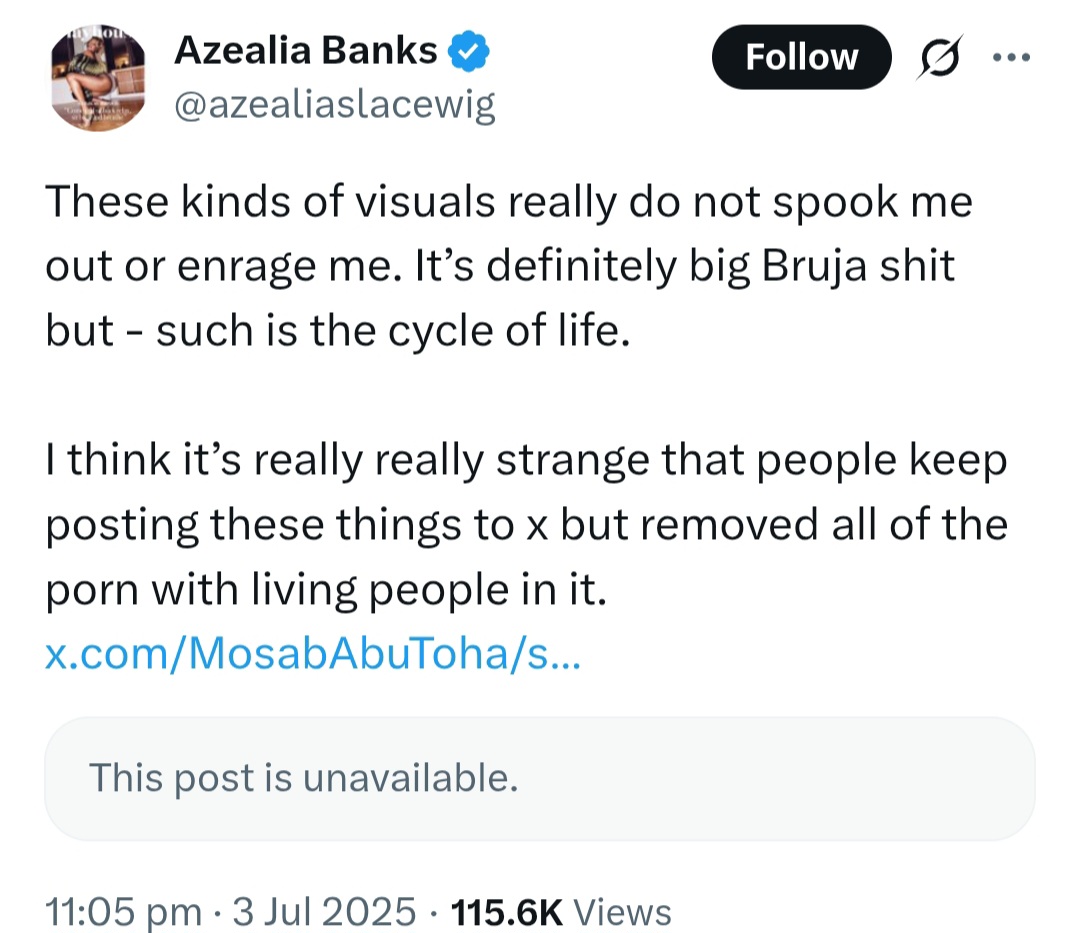The width and height of the screenshot is (1080, 933).
Task: Click the "Views" label
Action: 623,911
